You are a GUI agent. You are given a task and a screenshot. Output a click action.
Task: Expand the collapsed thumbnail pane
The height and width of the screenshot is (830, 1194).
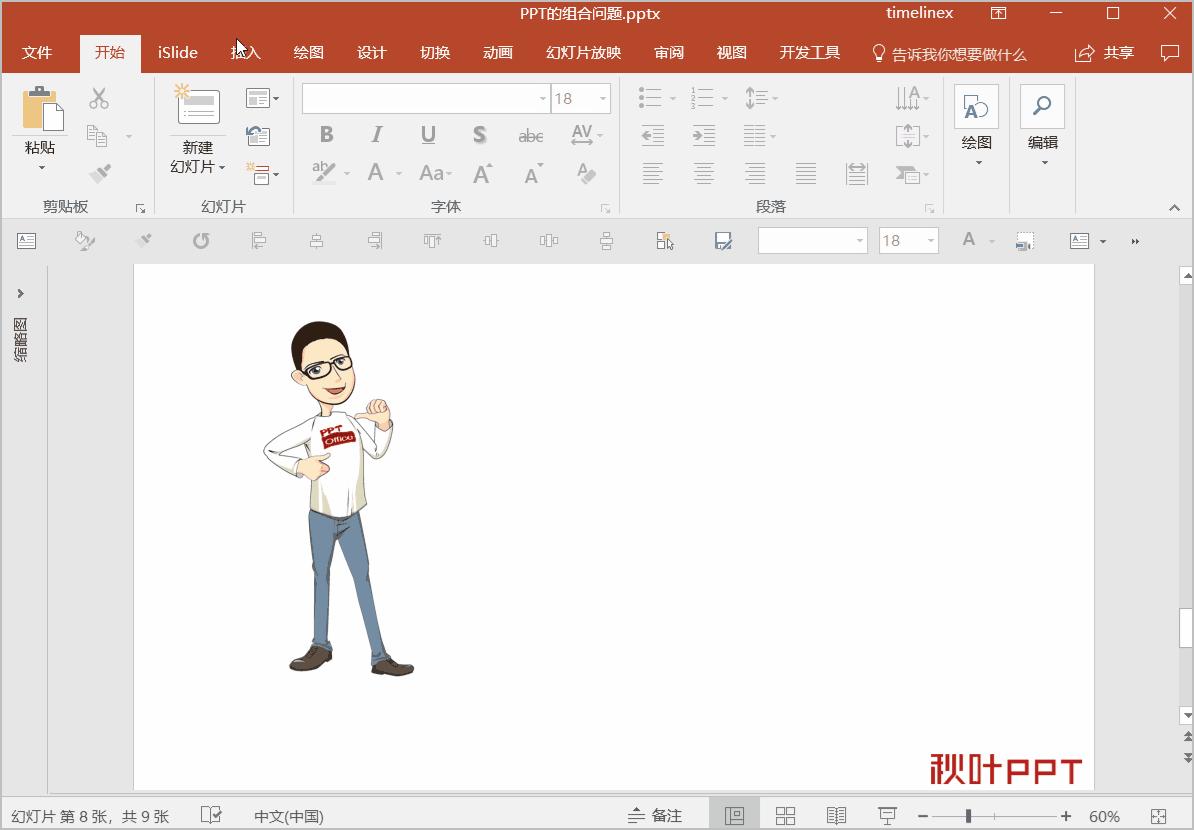coord(20,293)
